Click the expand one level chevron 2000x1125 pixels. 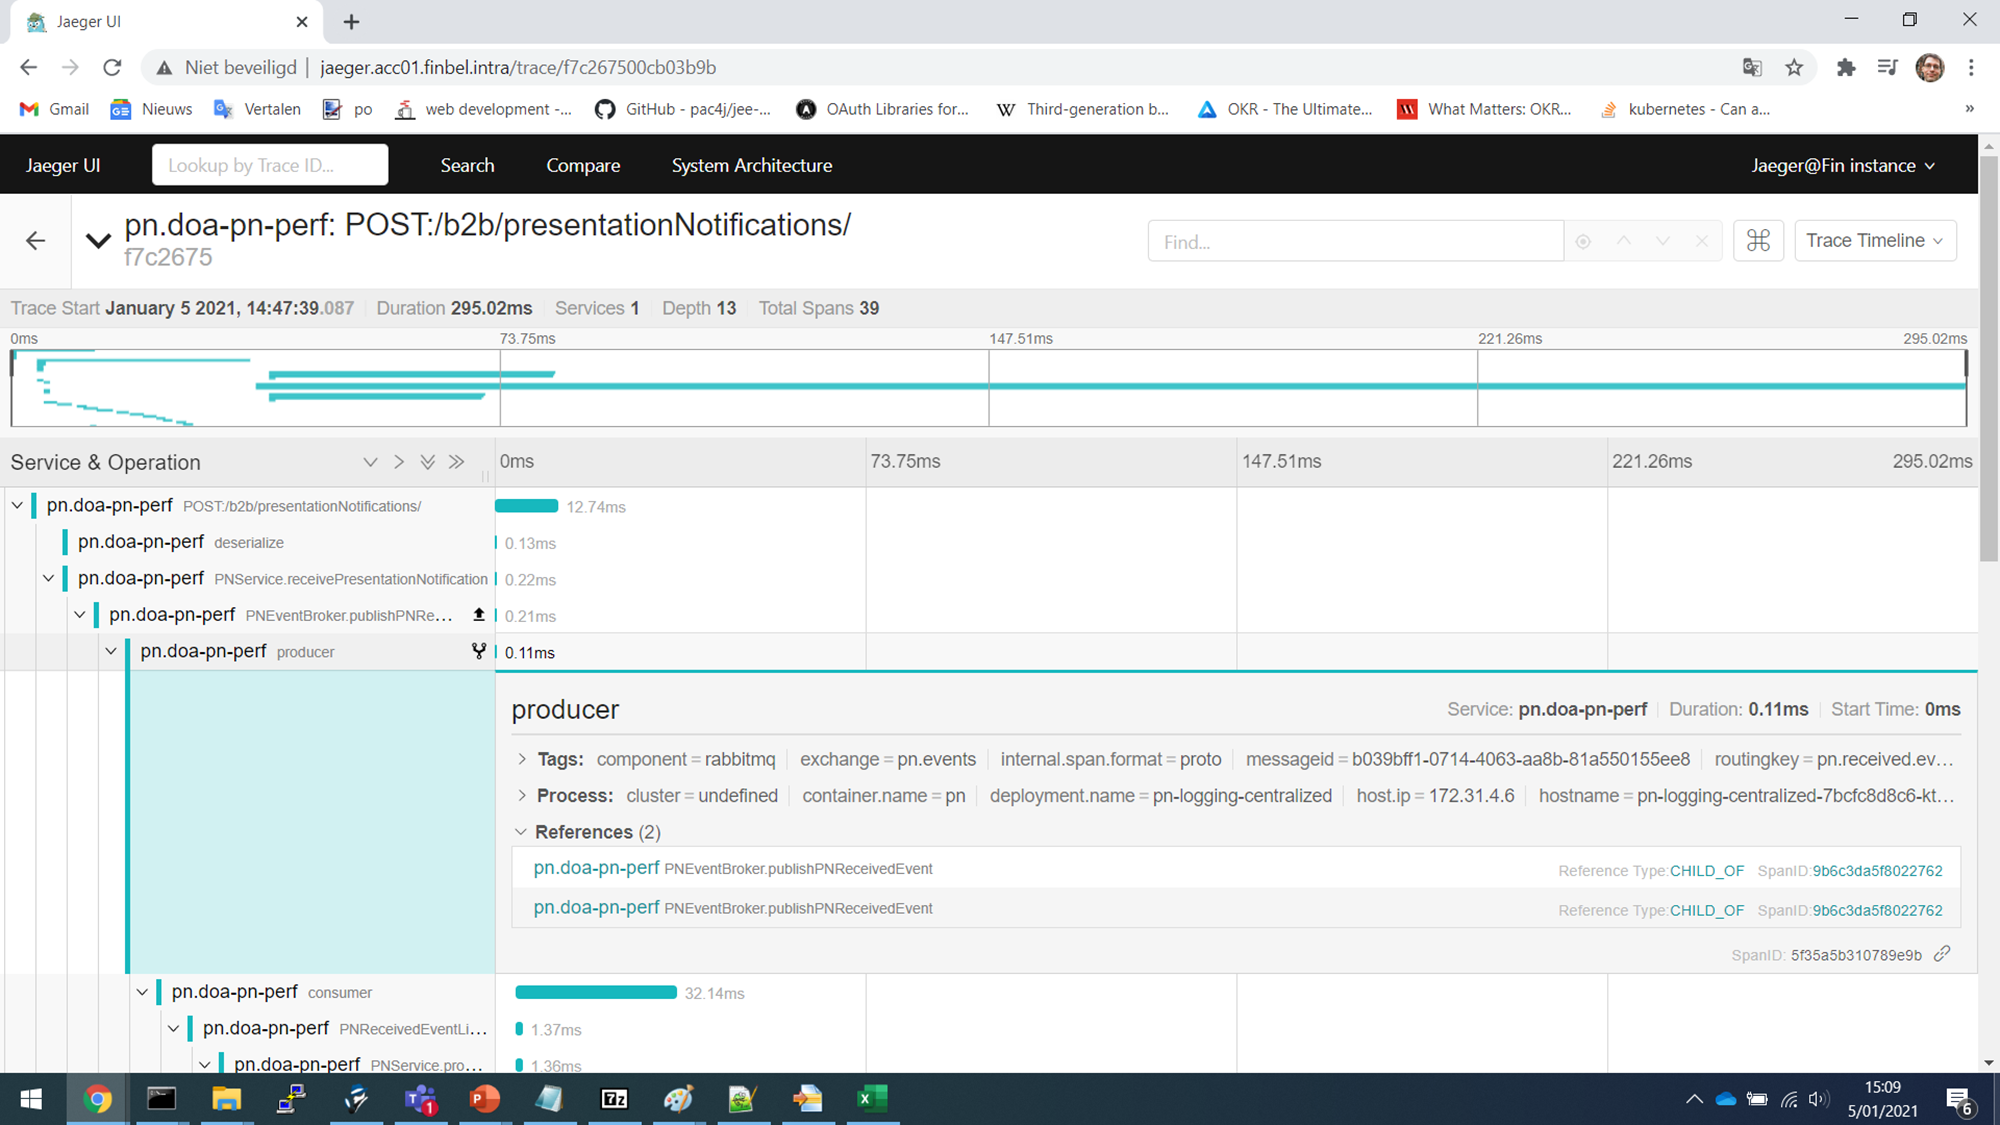(370, 462)
